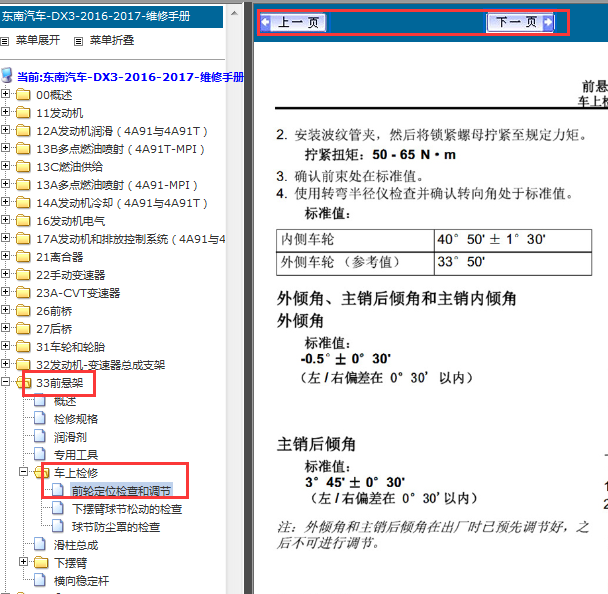Click folder icon of 26前桥
Screen dimensions: 608x594
pos(23,311)
